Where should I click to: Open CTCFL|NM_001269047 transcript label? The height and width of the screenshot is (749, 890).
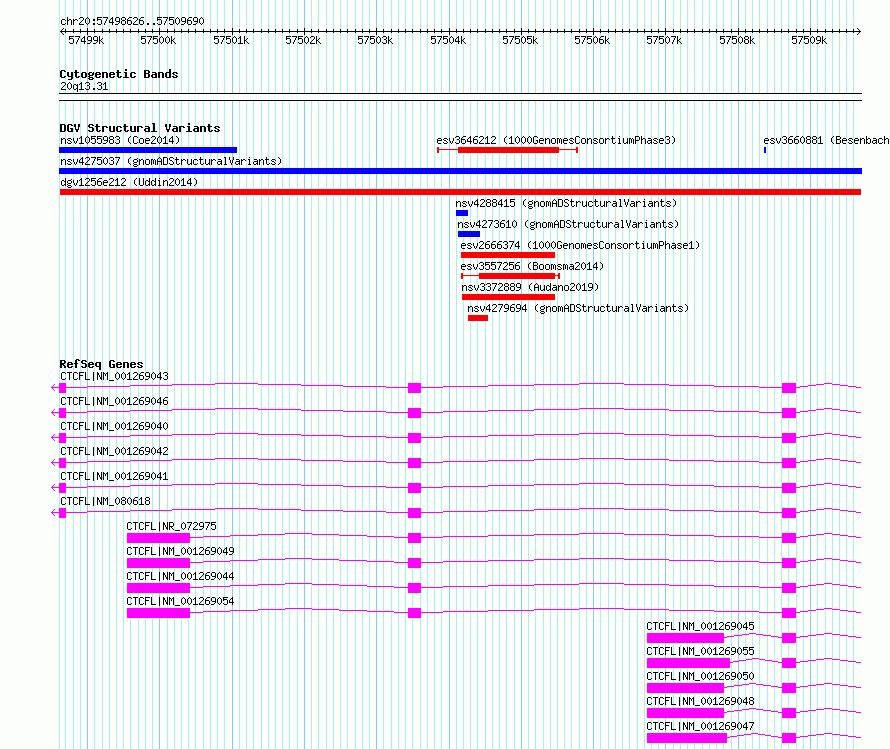(x=700, y=726)
